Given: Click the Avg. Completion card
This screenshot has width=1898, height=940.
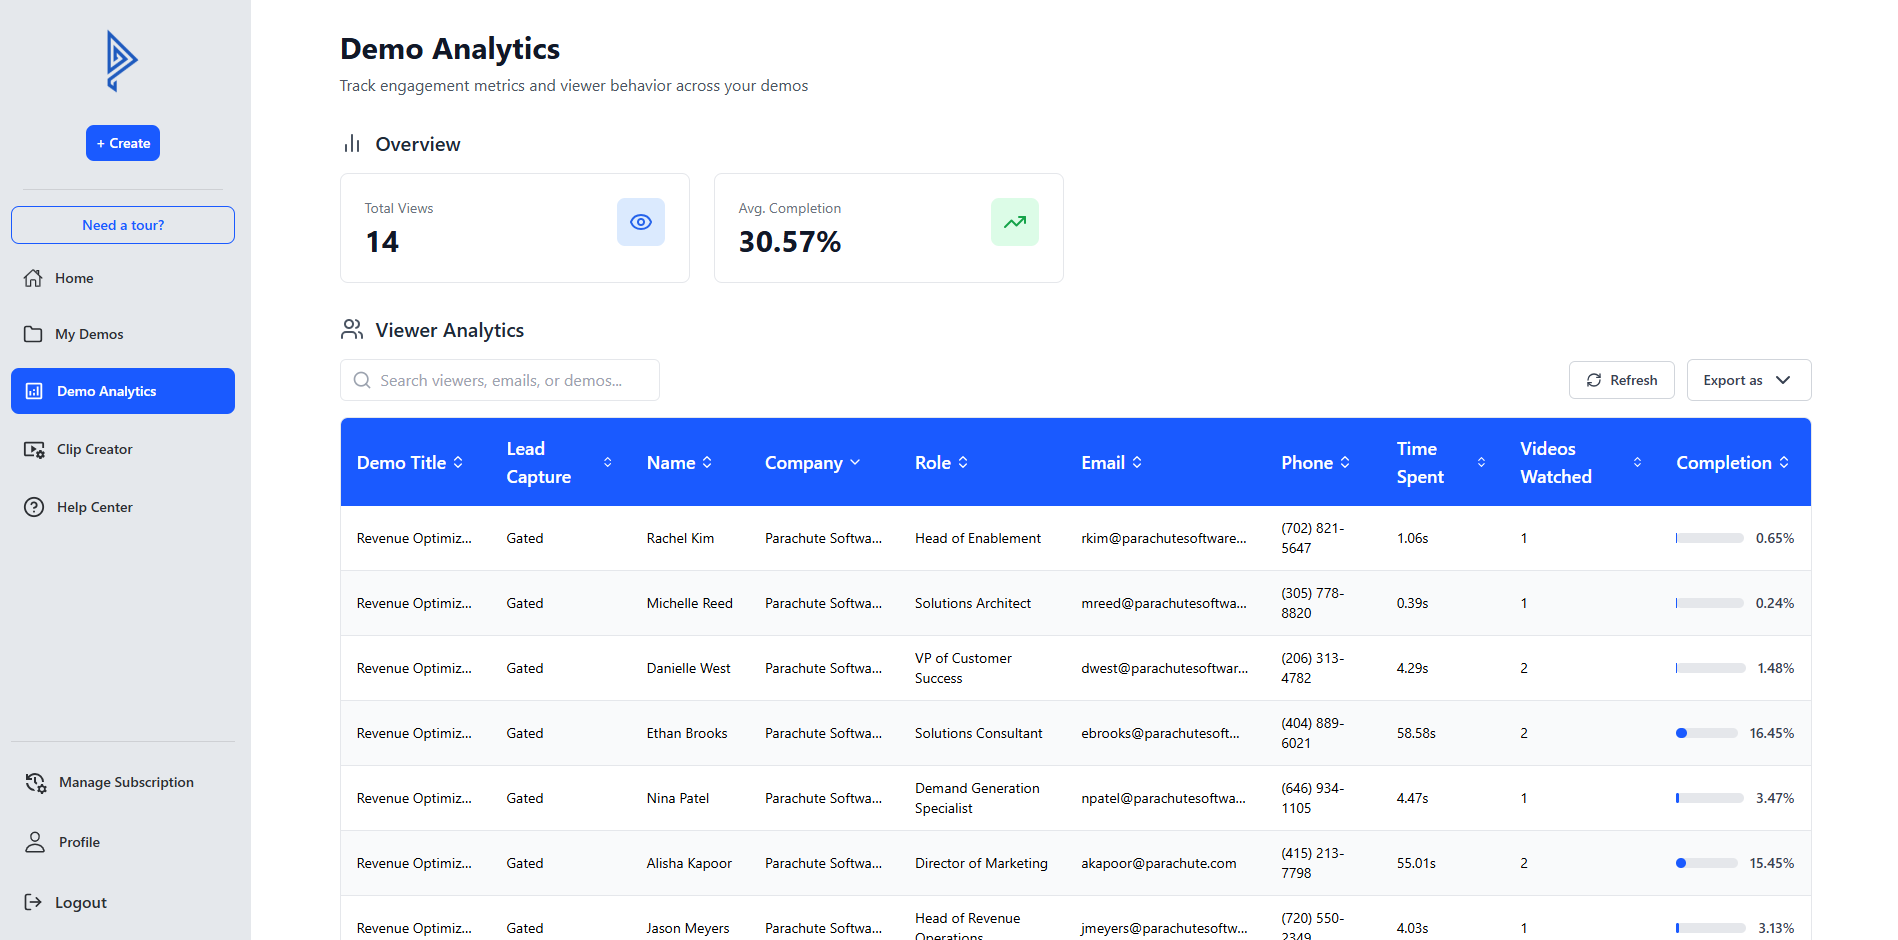Looking at the screenshot, I should [889, 228].
